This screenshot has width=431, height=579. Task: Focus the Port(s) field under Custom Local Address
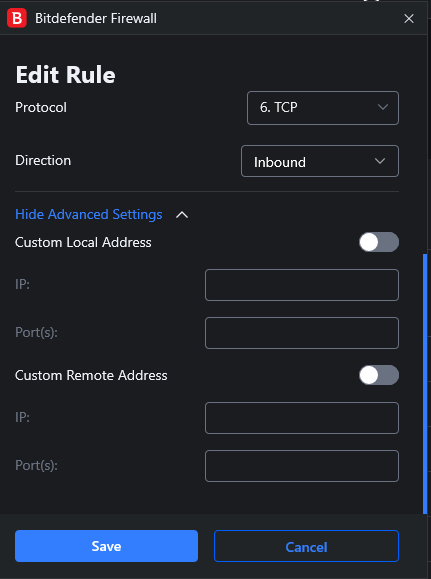tap(302, 333)
